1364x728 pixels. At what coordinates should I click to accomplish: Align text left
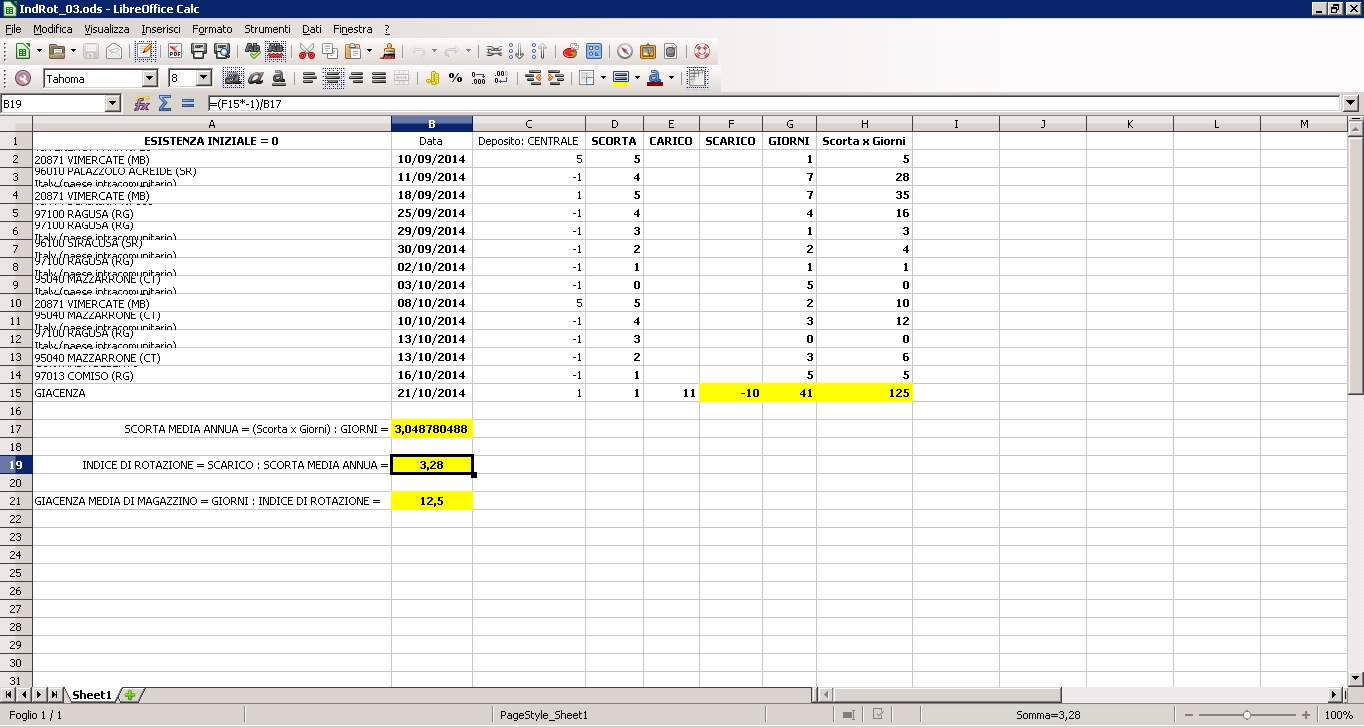coord(309,78)
